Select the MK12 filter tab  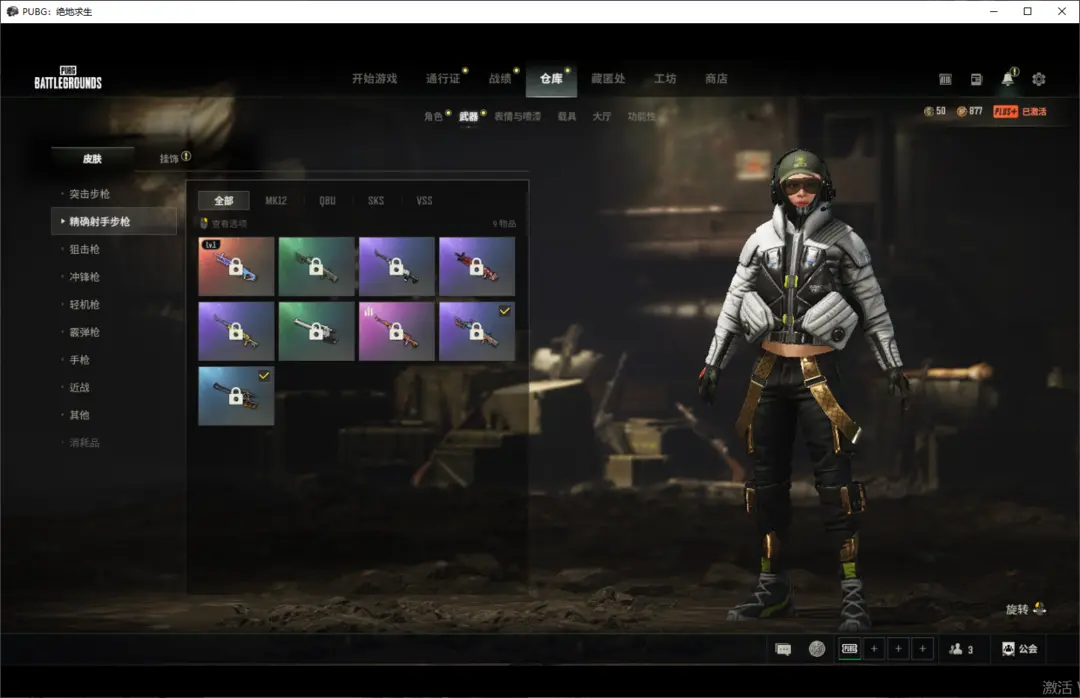tap(276, 200)
